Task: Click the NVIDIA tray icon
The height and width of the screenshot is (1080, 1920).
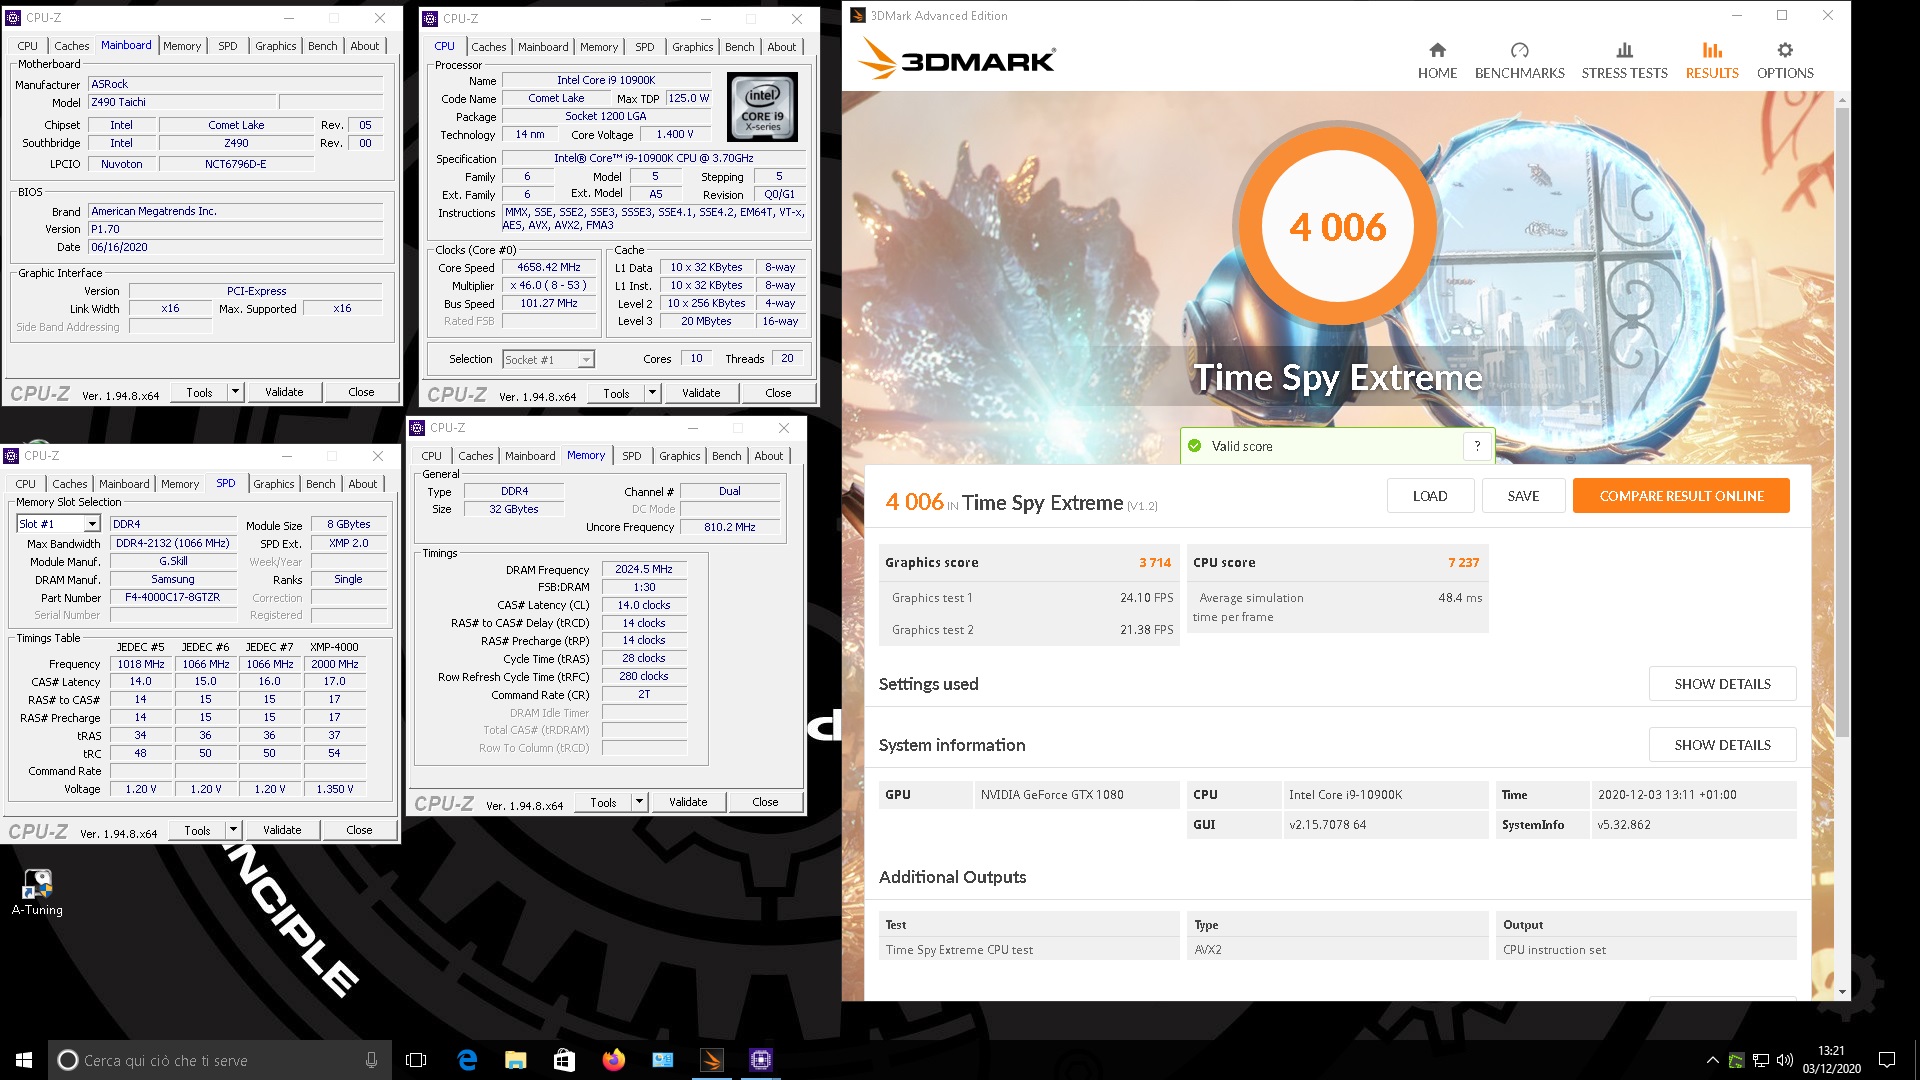Action: pyautogui.click(x=1736, y=1060)
